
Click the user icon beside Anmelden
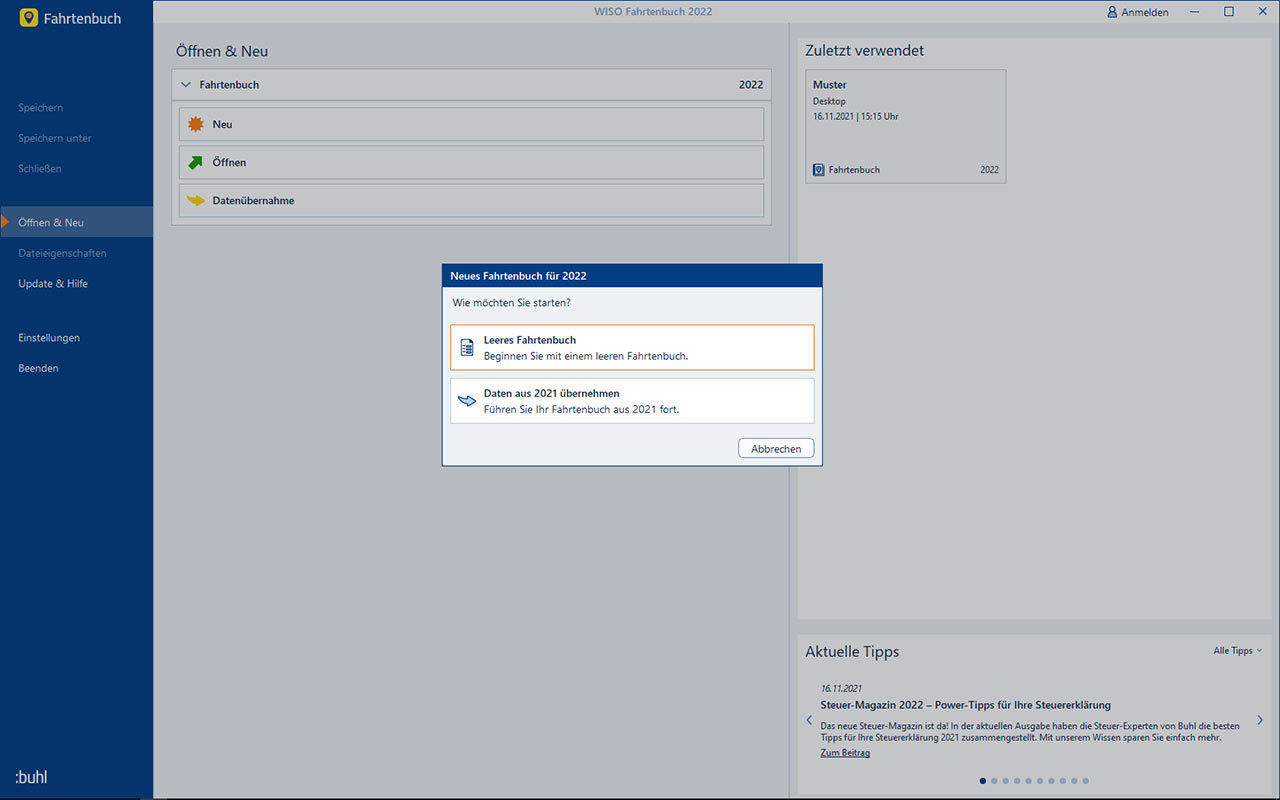point(1112,12)
